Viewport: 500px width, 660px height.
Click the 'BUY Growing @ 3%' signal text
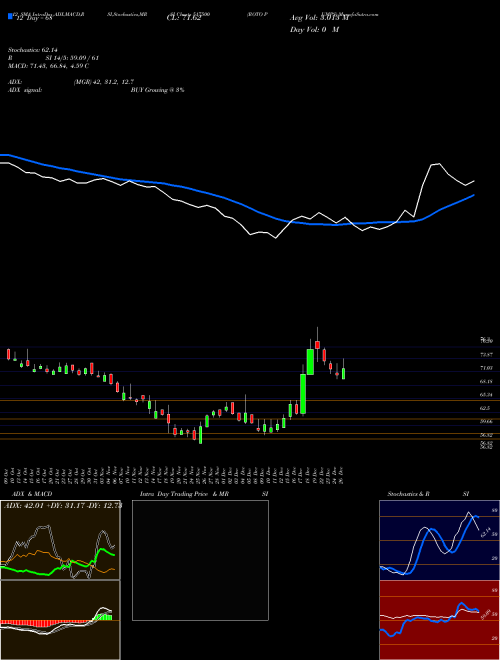click(157, 90)
